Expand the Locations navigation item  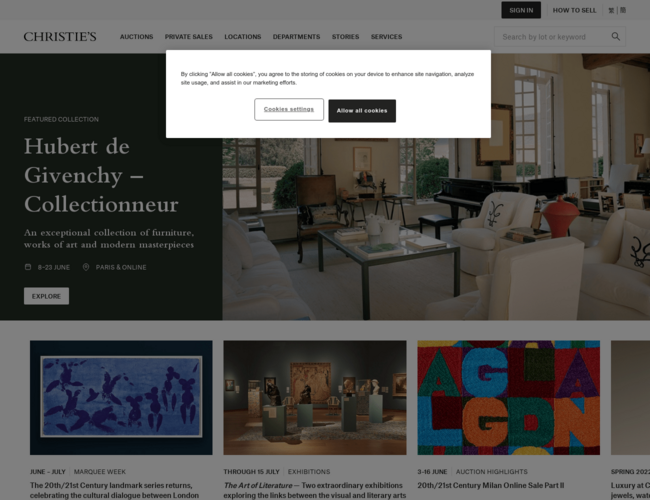[x=243, y=36]
